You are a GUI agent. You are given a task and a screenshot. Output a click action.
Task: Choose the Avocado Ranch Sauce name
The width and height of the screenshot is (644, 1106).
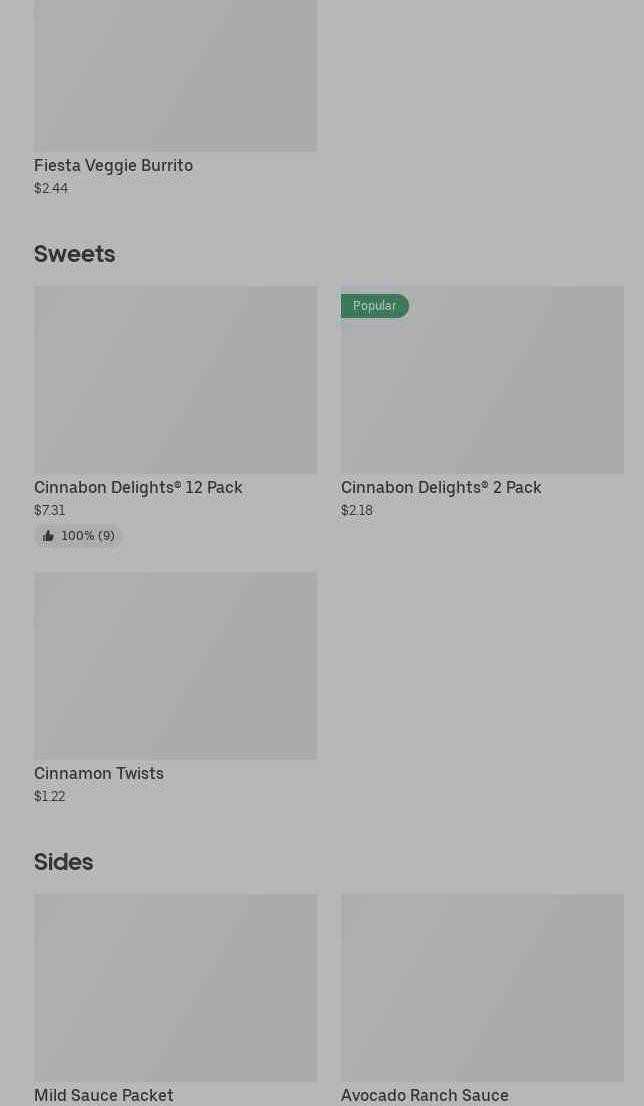[x=425, y=1095]
